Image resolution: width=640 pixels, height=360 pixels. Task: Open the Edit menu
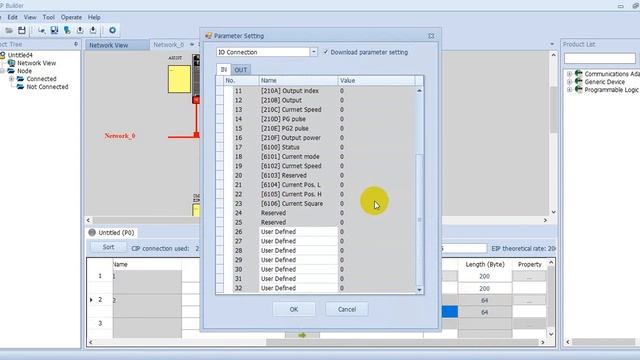tap(13, 17)
